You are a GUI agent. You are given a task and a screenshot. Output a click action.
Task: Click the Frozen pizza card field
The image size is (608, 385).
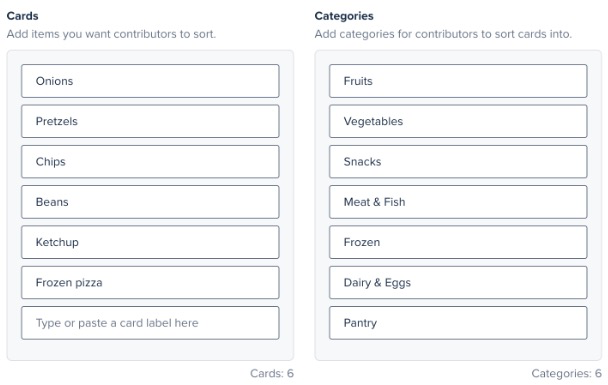coord(150,283)
